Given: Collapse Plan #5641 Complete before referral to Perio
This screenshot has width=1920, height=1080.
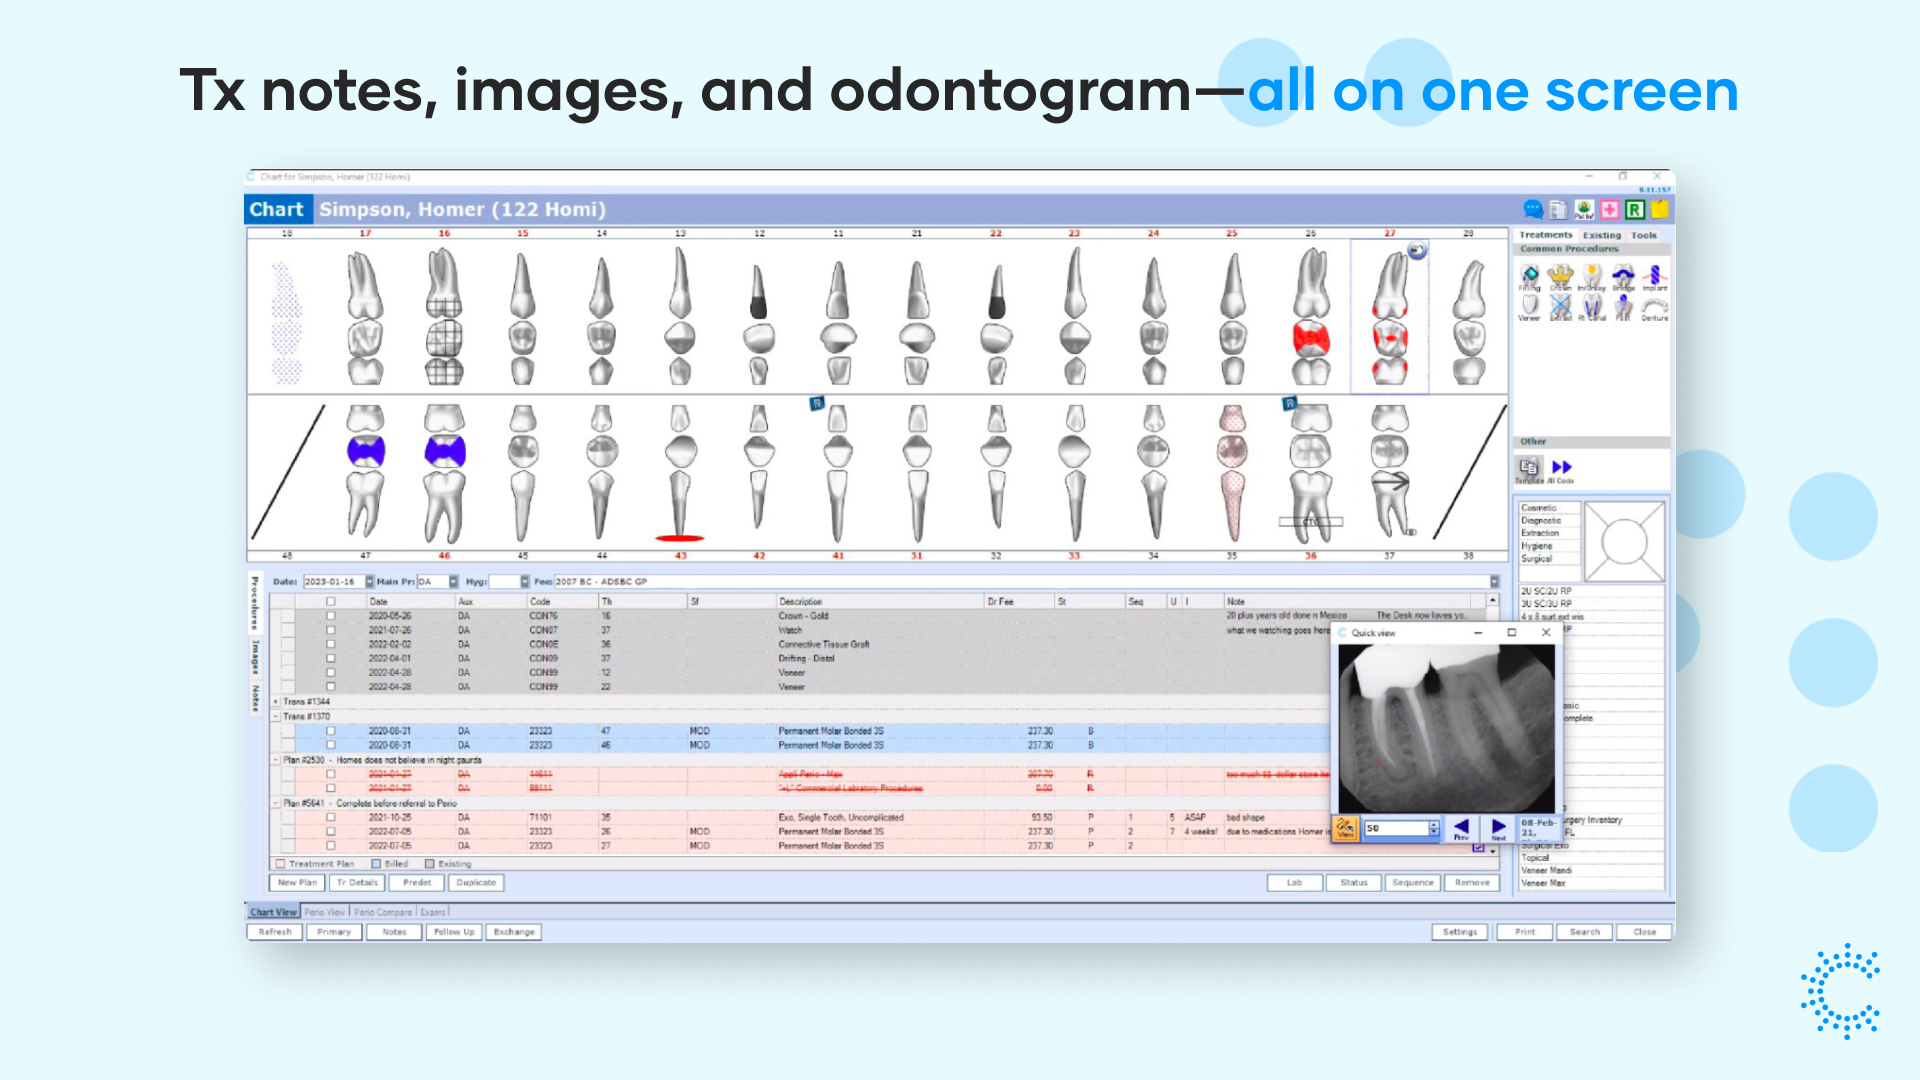Looking at the screenshot, I should pos(276,803).
